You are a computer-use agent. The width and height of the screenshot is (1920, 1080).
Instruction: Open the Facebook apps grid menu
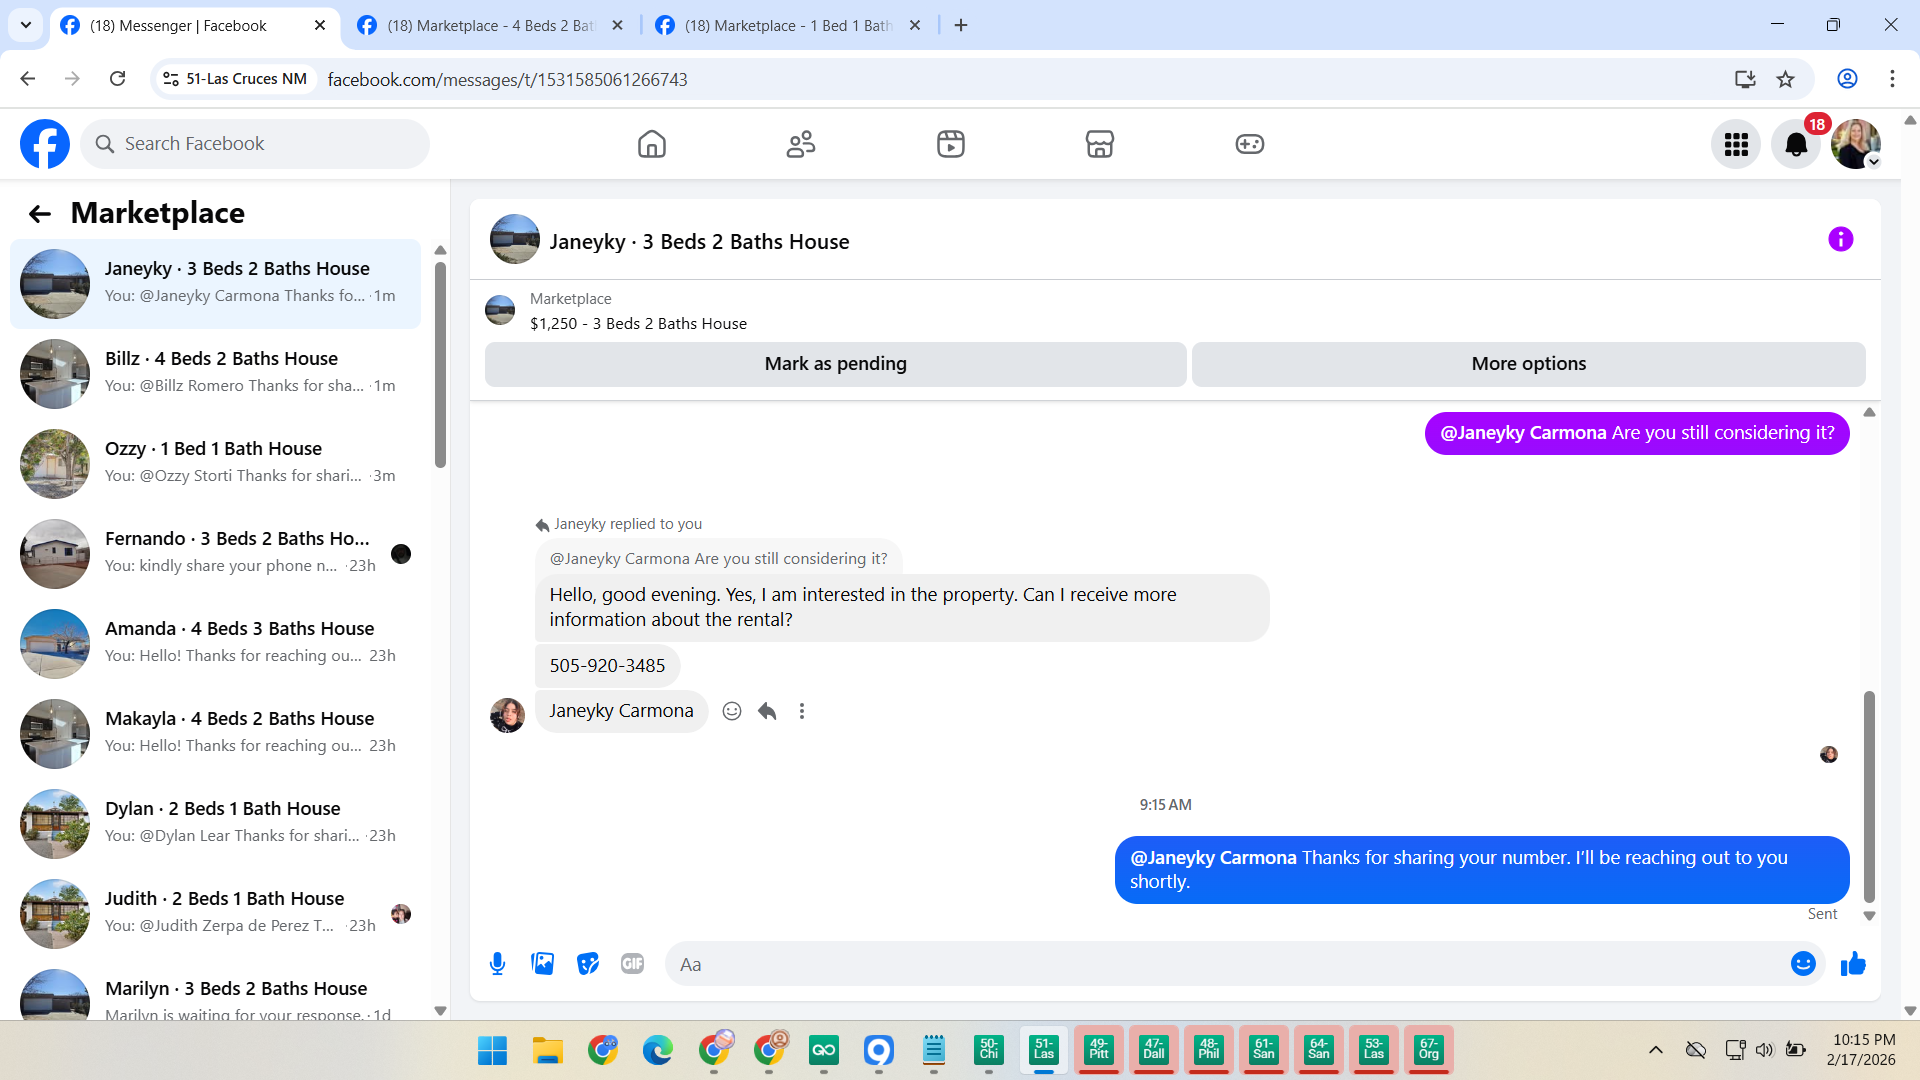click(1736, 145)
